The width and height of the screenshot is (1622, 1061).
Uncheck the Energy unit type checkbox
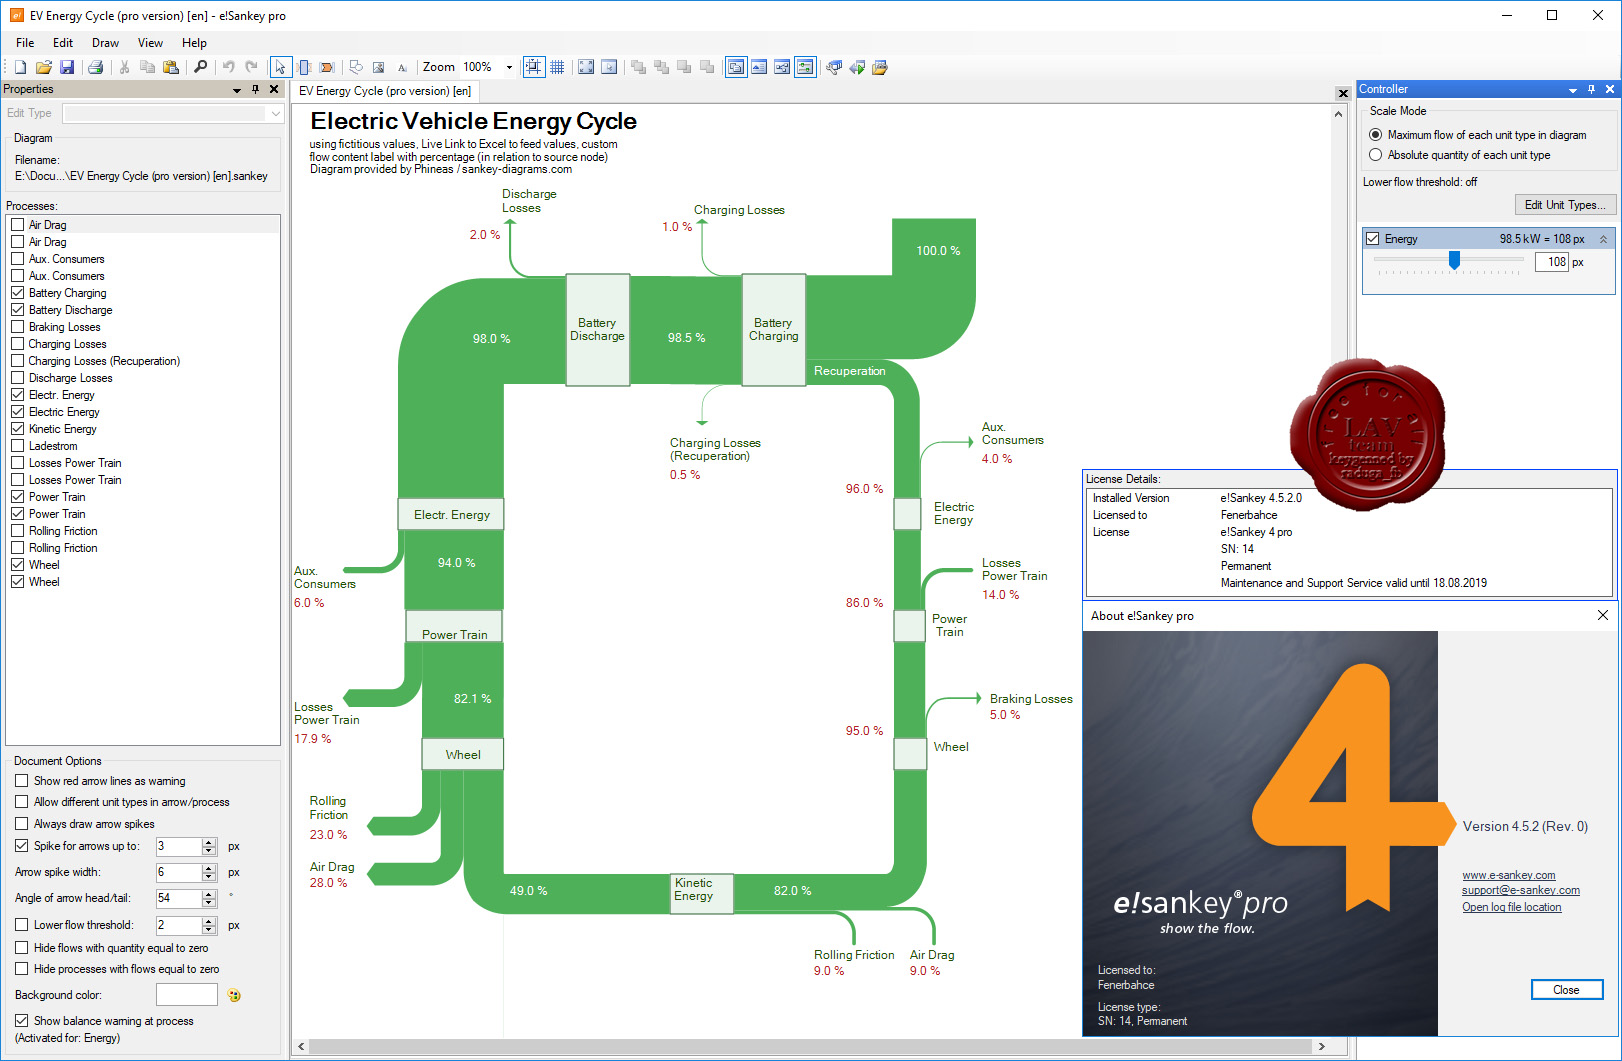[x=1373, y=239]
